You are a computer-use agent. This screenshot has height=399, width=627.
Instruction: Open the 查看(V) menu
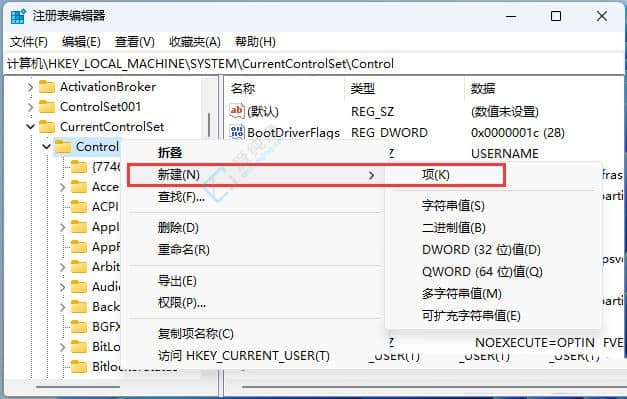[134, 42]
